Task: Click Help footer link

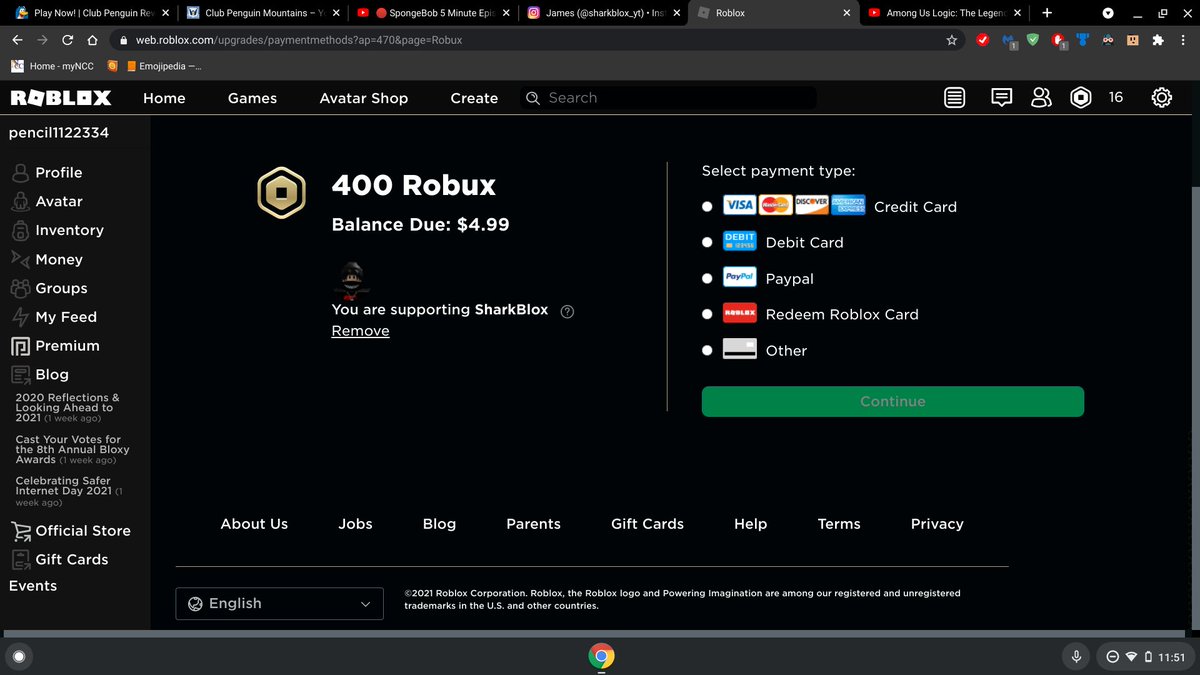Action: pos(750,524)
